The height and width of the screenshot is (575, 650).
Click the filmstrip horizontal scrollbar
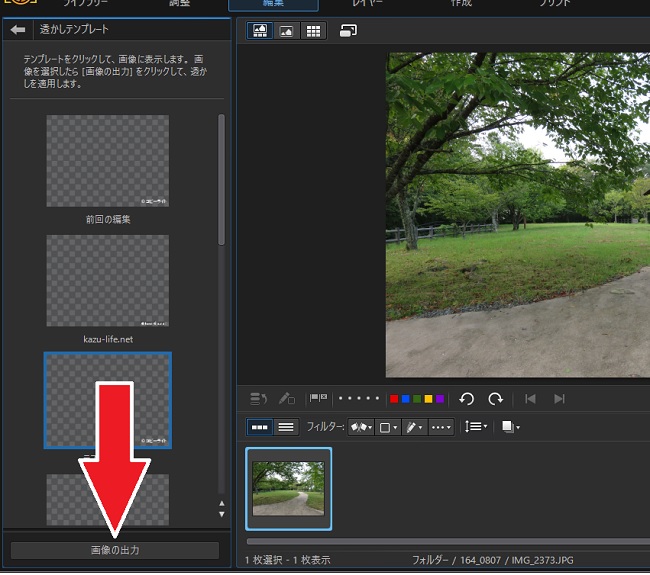coord(448,541)
